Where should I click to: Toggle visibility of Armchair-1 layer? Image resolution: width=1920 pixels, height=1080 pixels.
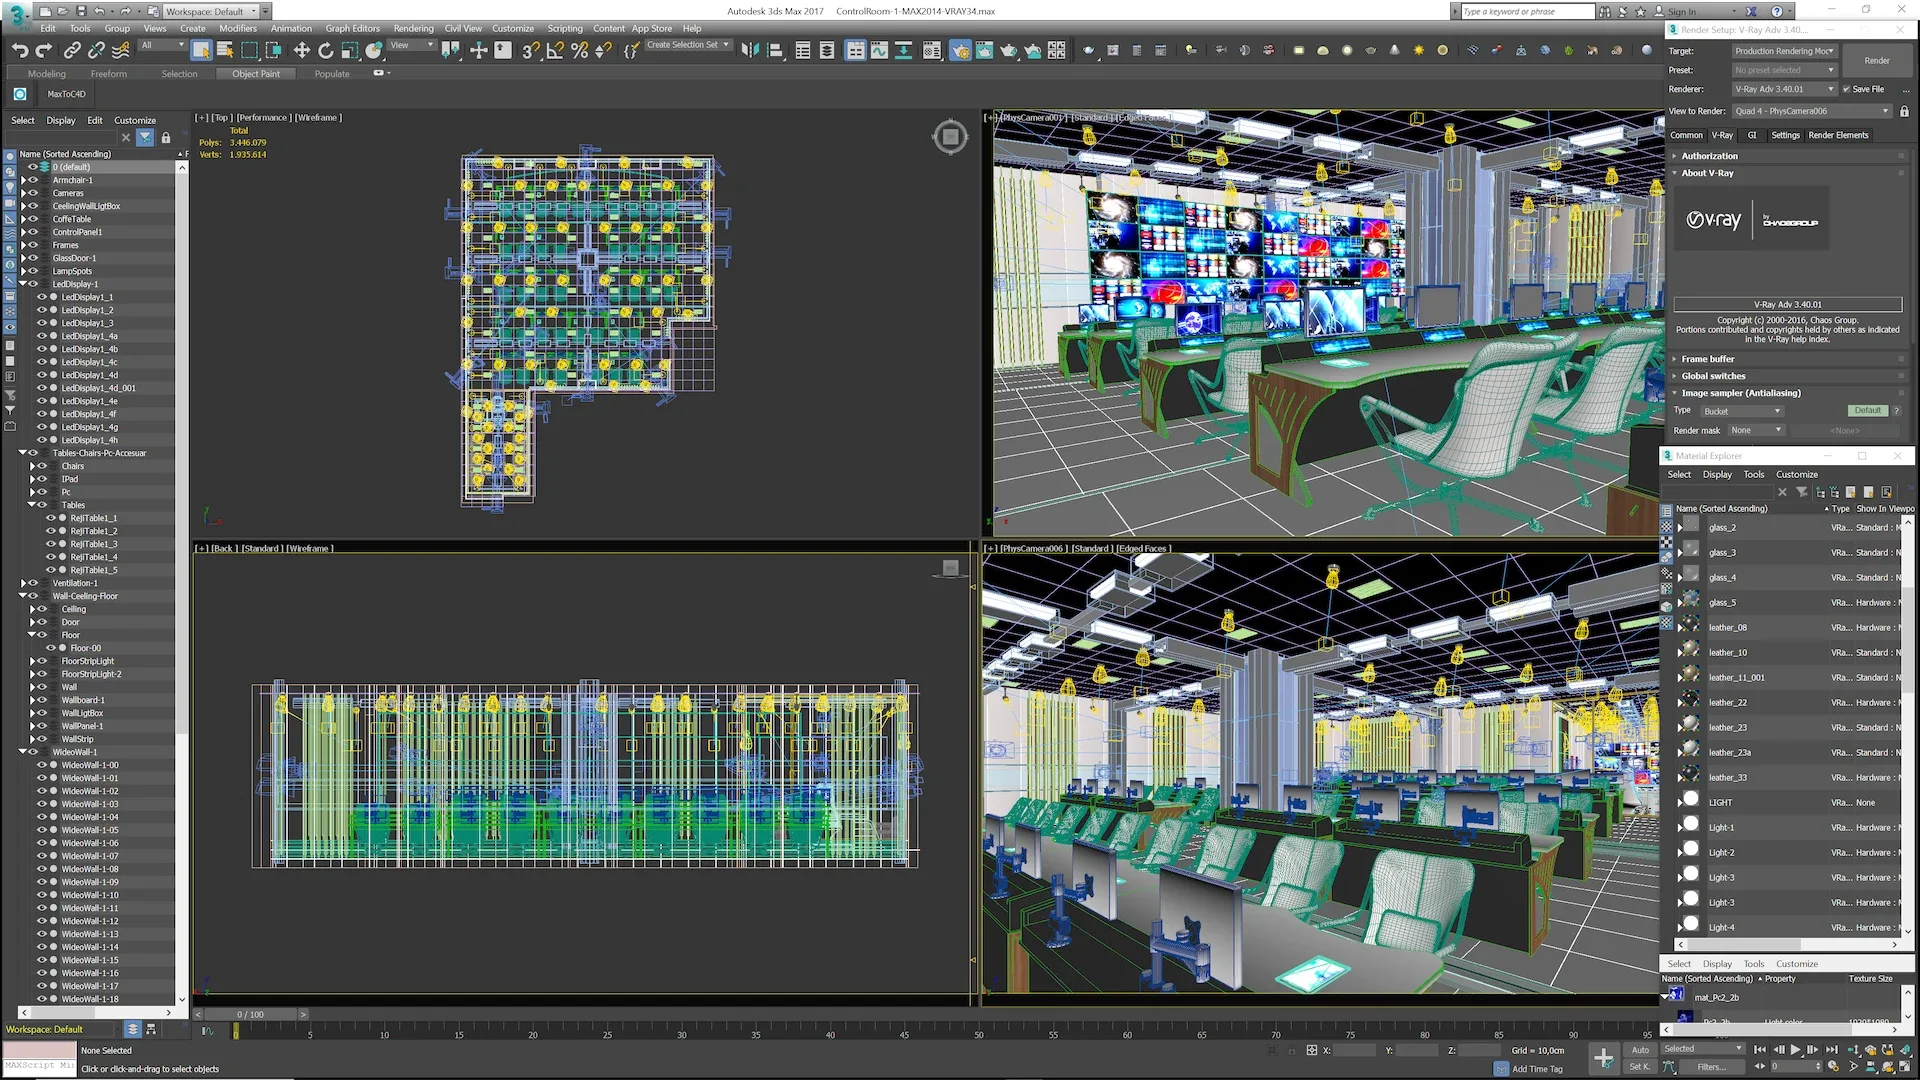[33, 180]
